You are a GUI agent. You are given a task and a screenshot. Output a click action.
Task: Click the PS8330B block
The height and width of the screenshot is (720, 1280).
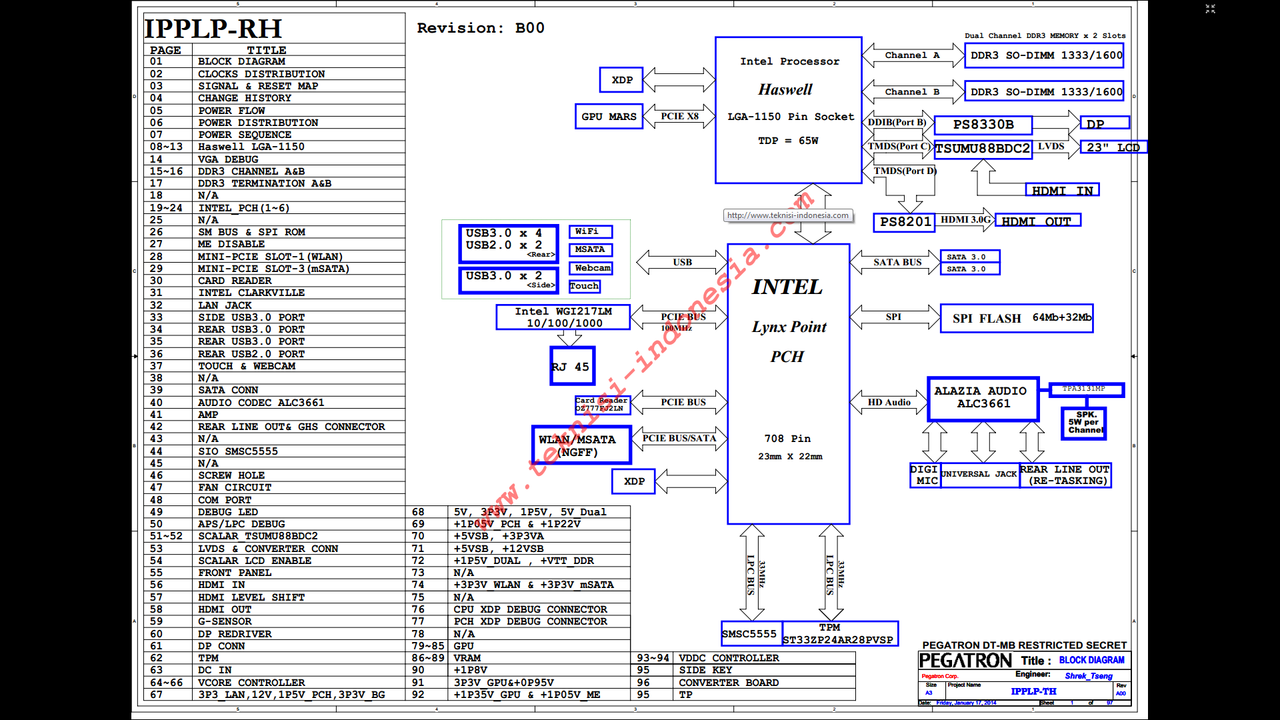[x=982, y=126]
